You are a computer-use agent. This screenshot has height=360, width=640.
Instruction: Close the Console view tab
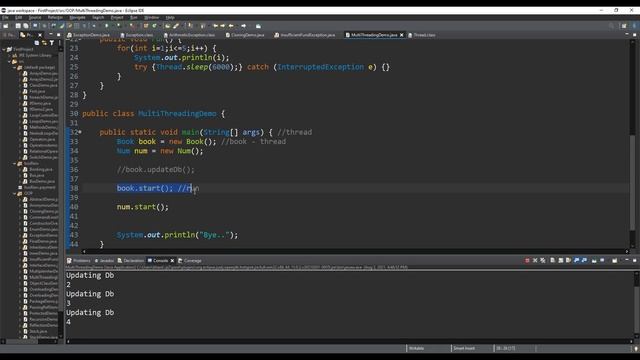[x=172, y=260]
